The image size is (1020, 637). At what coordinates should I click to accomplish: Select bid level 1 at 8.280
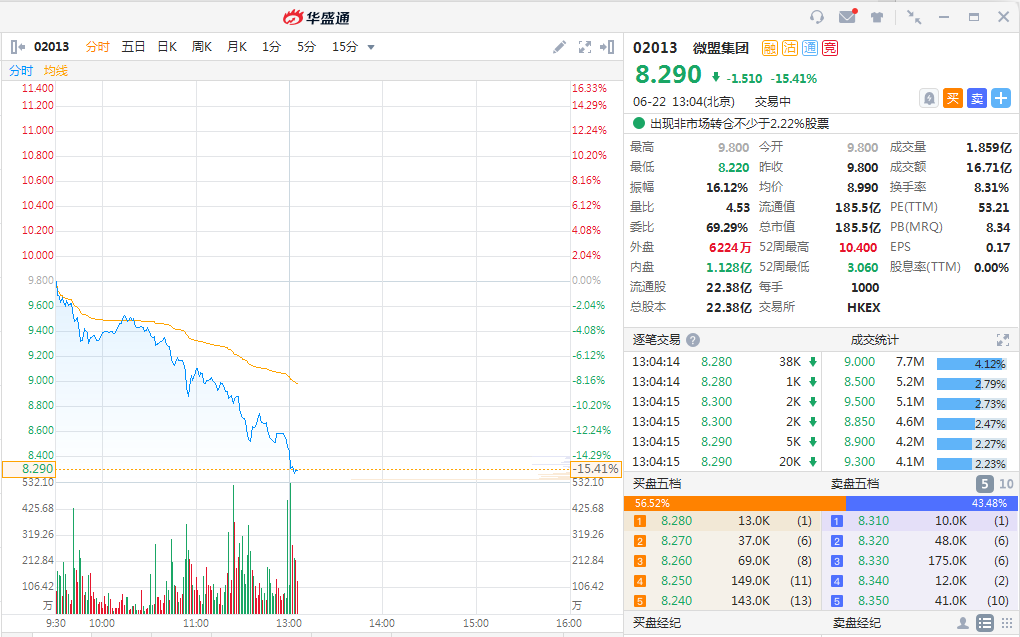coord(721,521)
